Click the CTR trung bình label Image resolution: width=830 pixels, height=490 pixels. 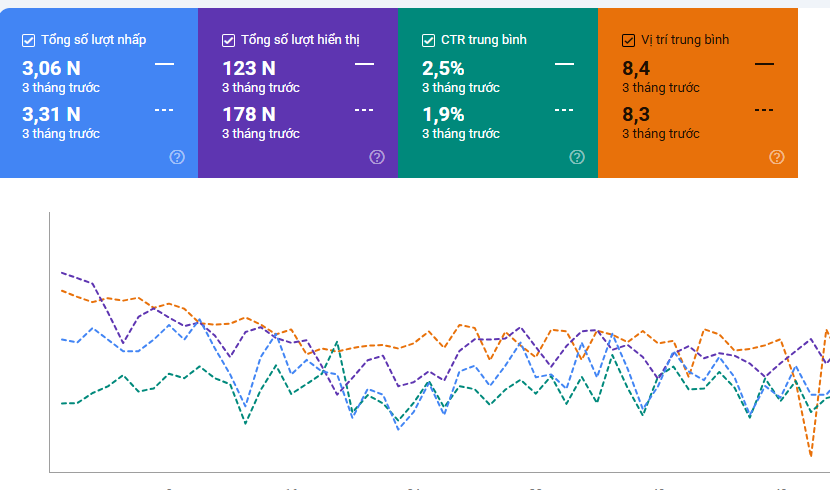pyautogui.click(x=484, y=40)
